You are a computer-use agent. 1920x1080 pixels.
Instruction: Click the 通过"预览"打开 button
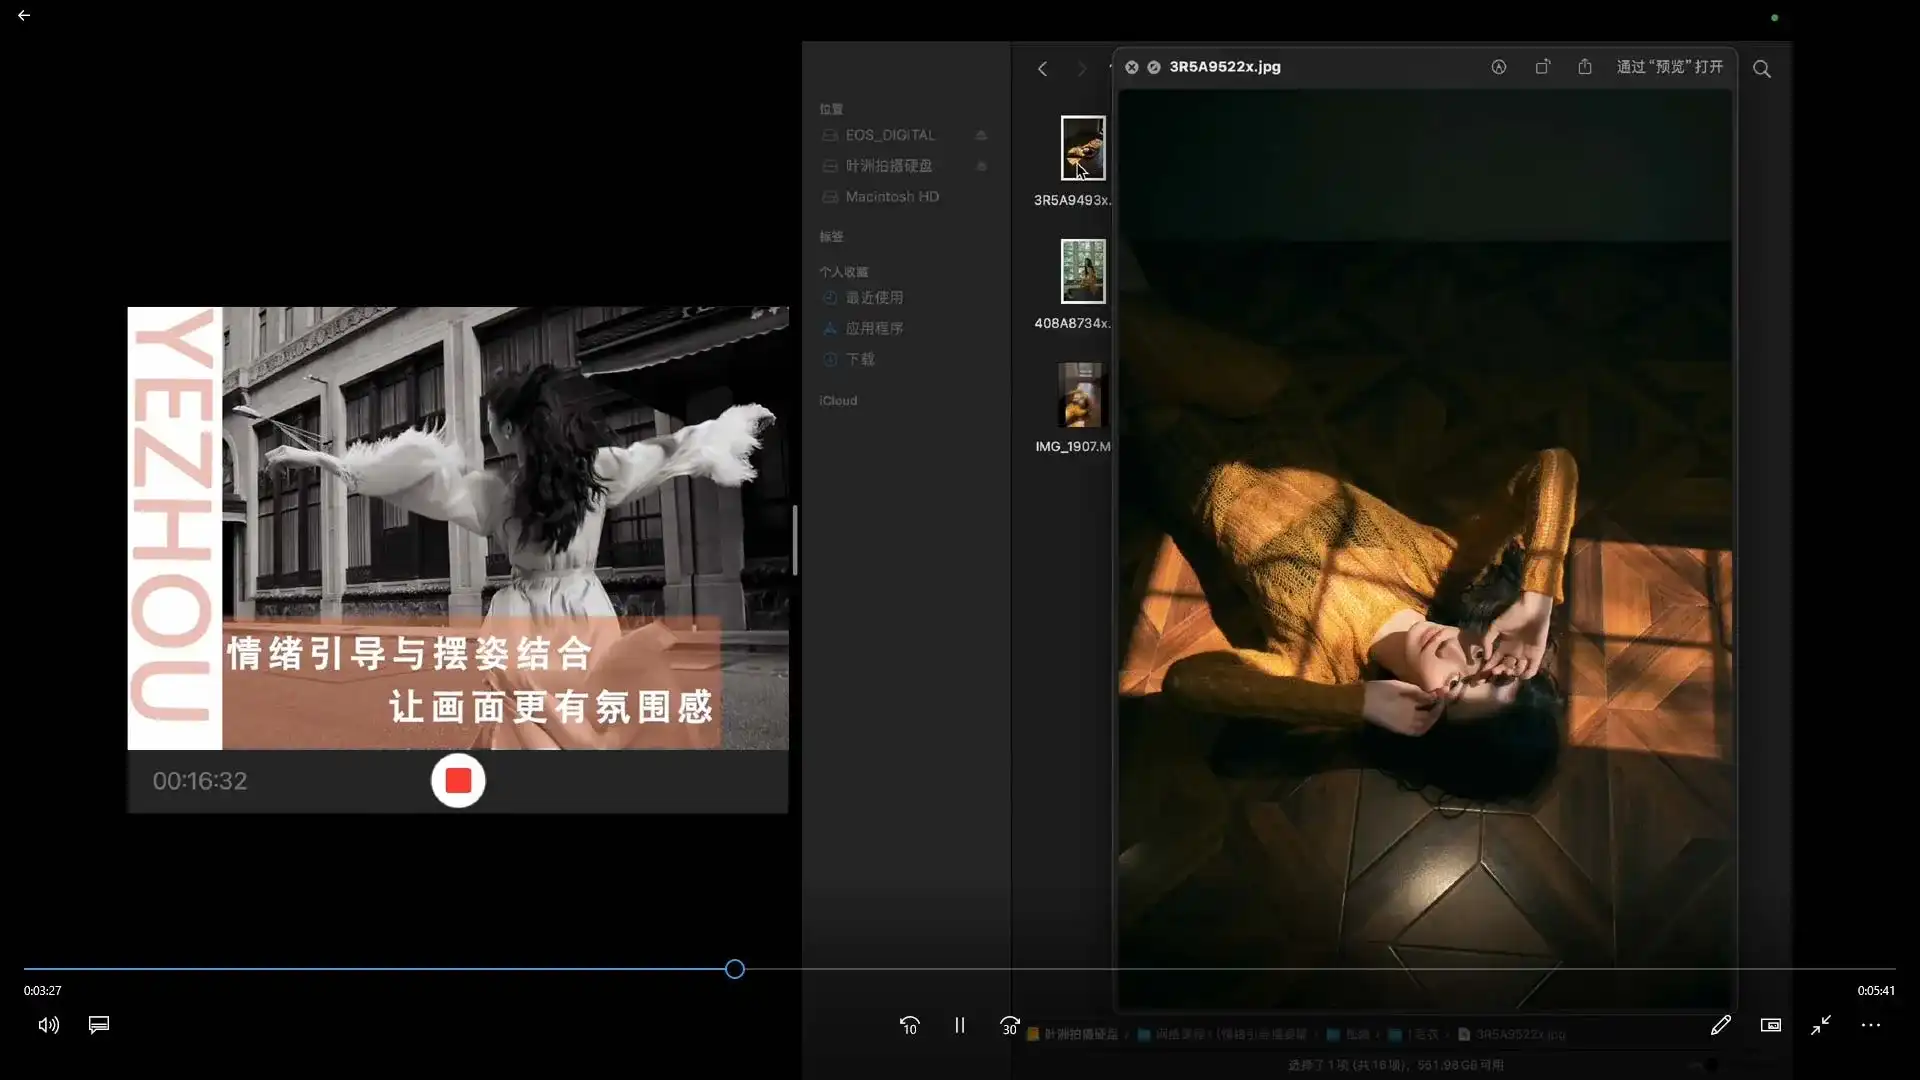[x=1669, y=67]
